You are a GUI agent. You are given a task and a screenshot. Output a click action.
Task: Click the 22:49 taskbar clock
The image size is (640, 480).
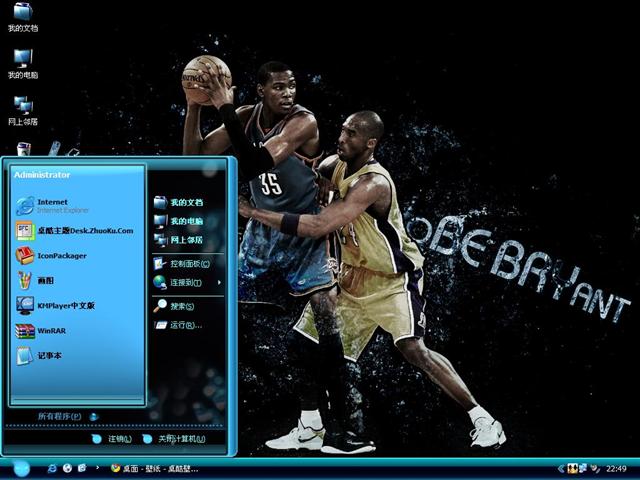[616, 469]
